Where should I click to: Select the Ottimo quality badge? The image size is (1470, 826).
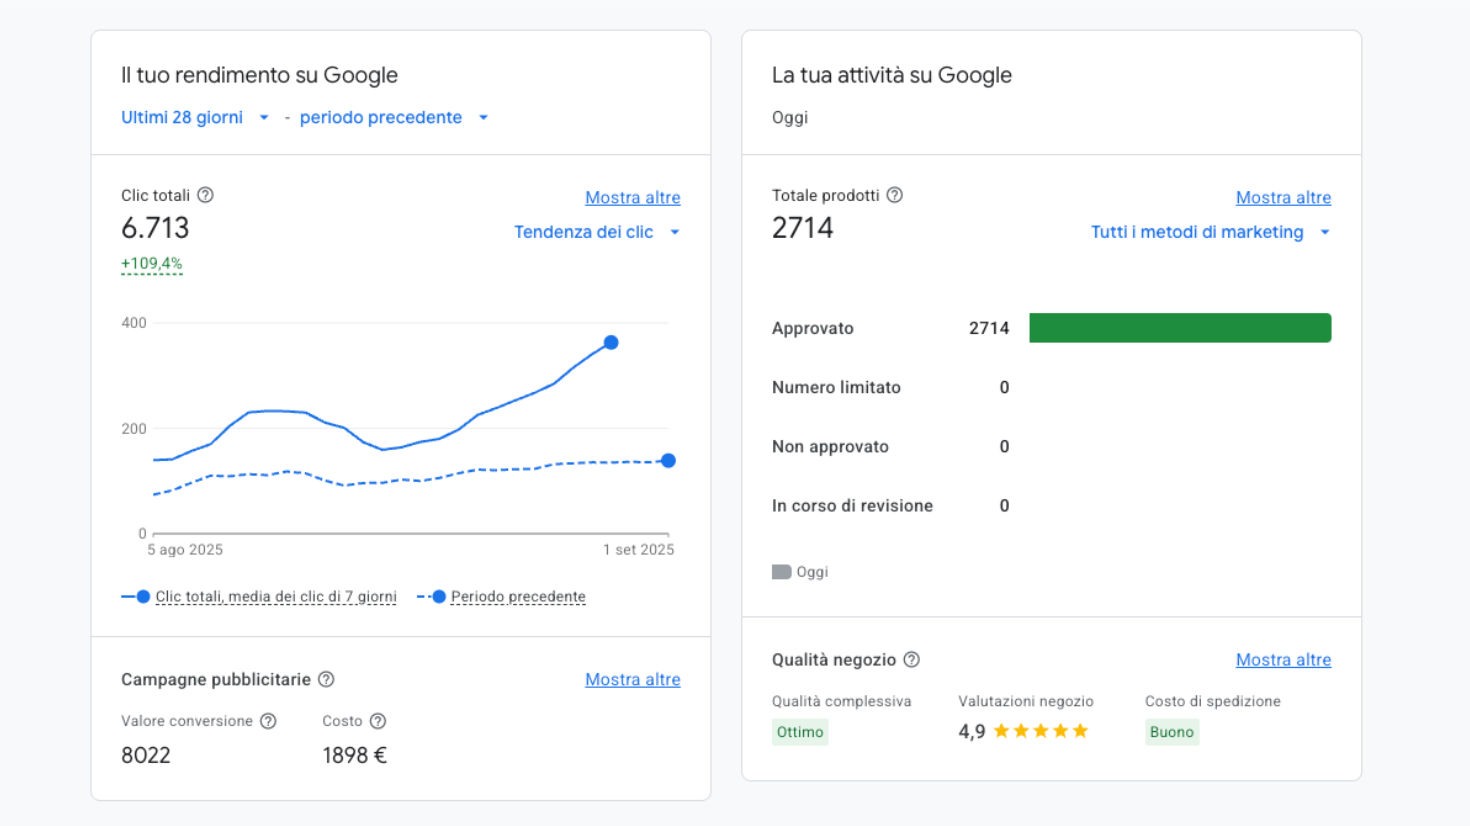[800, 731]
